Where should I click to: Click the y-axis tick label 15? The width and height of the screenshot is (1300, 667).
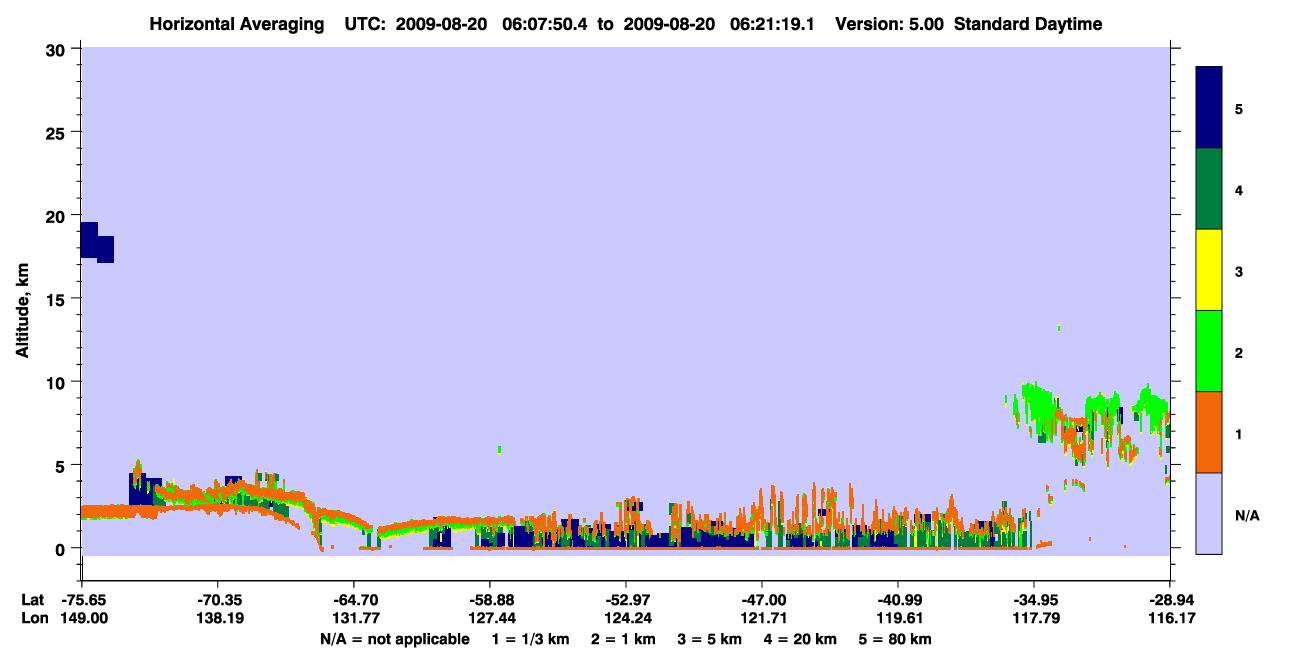click(58, 299)
